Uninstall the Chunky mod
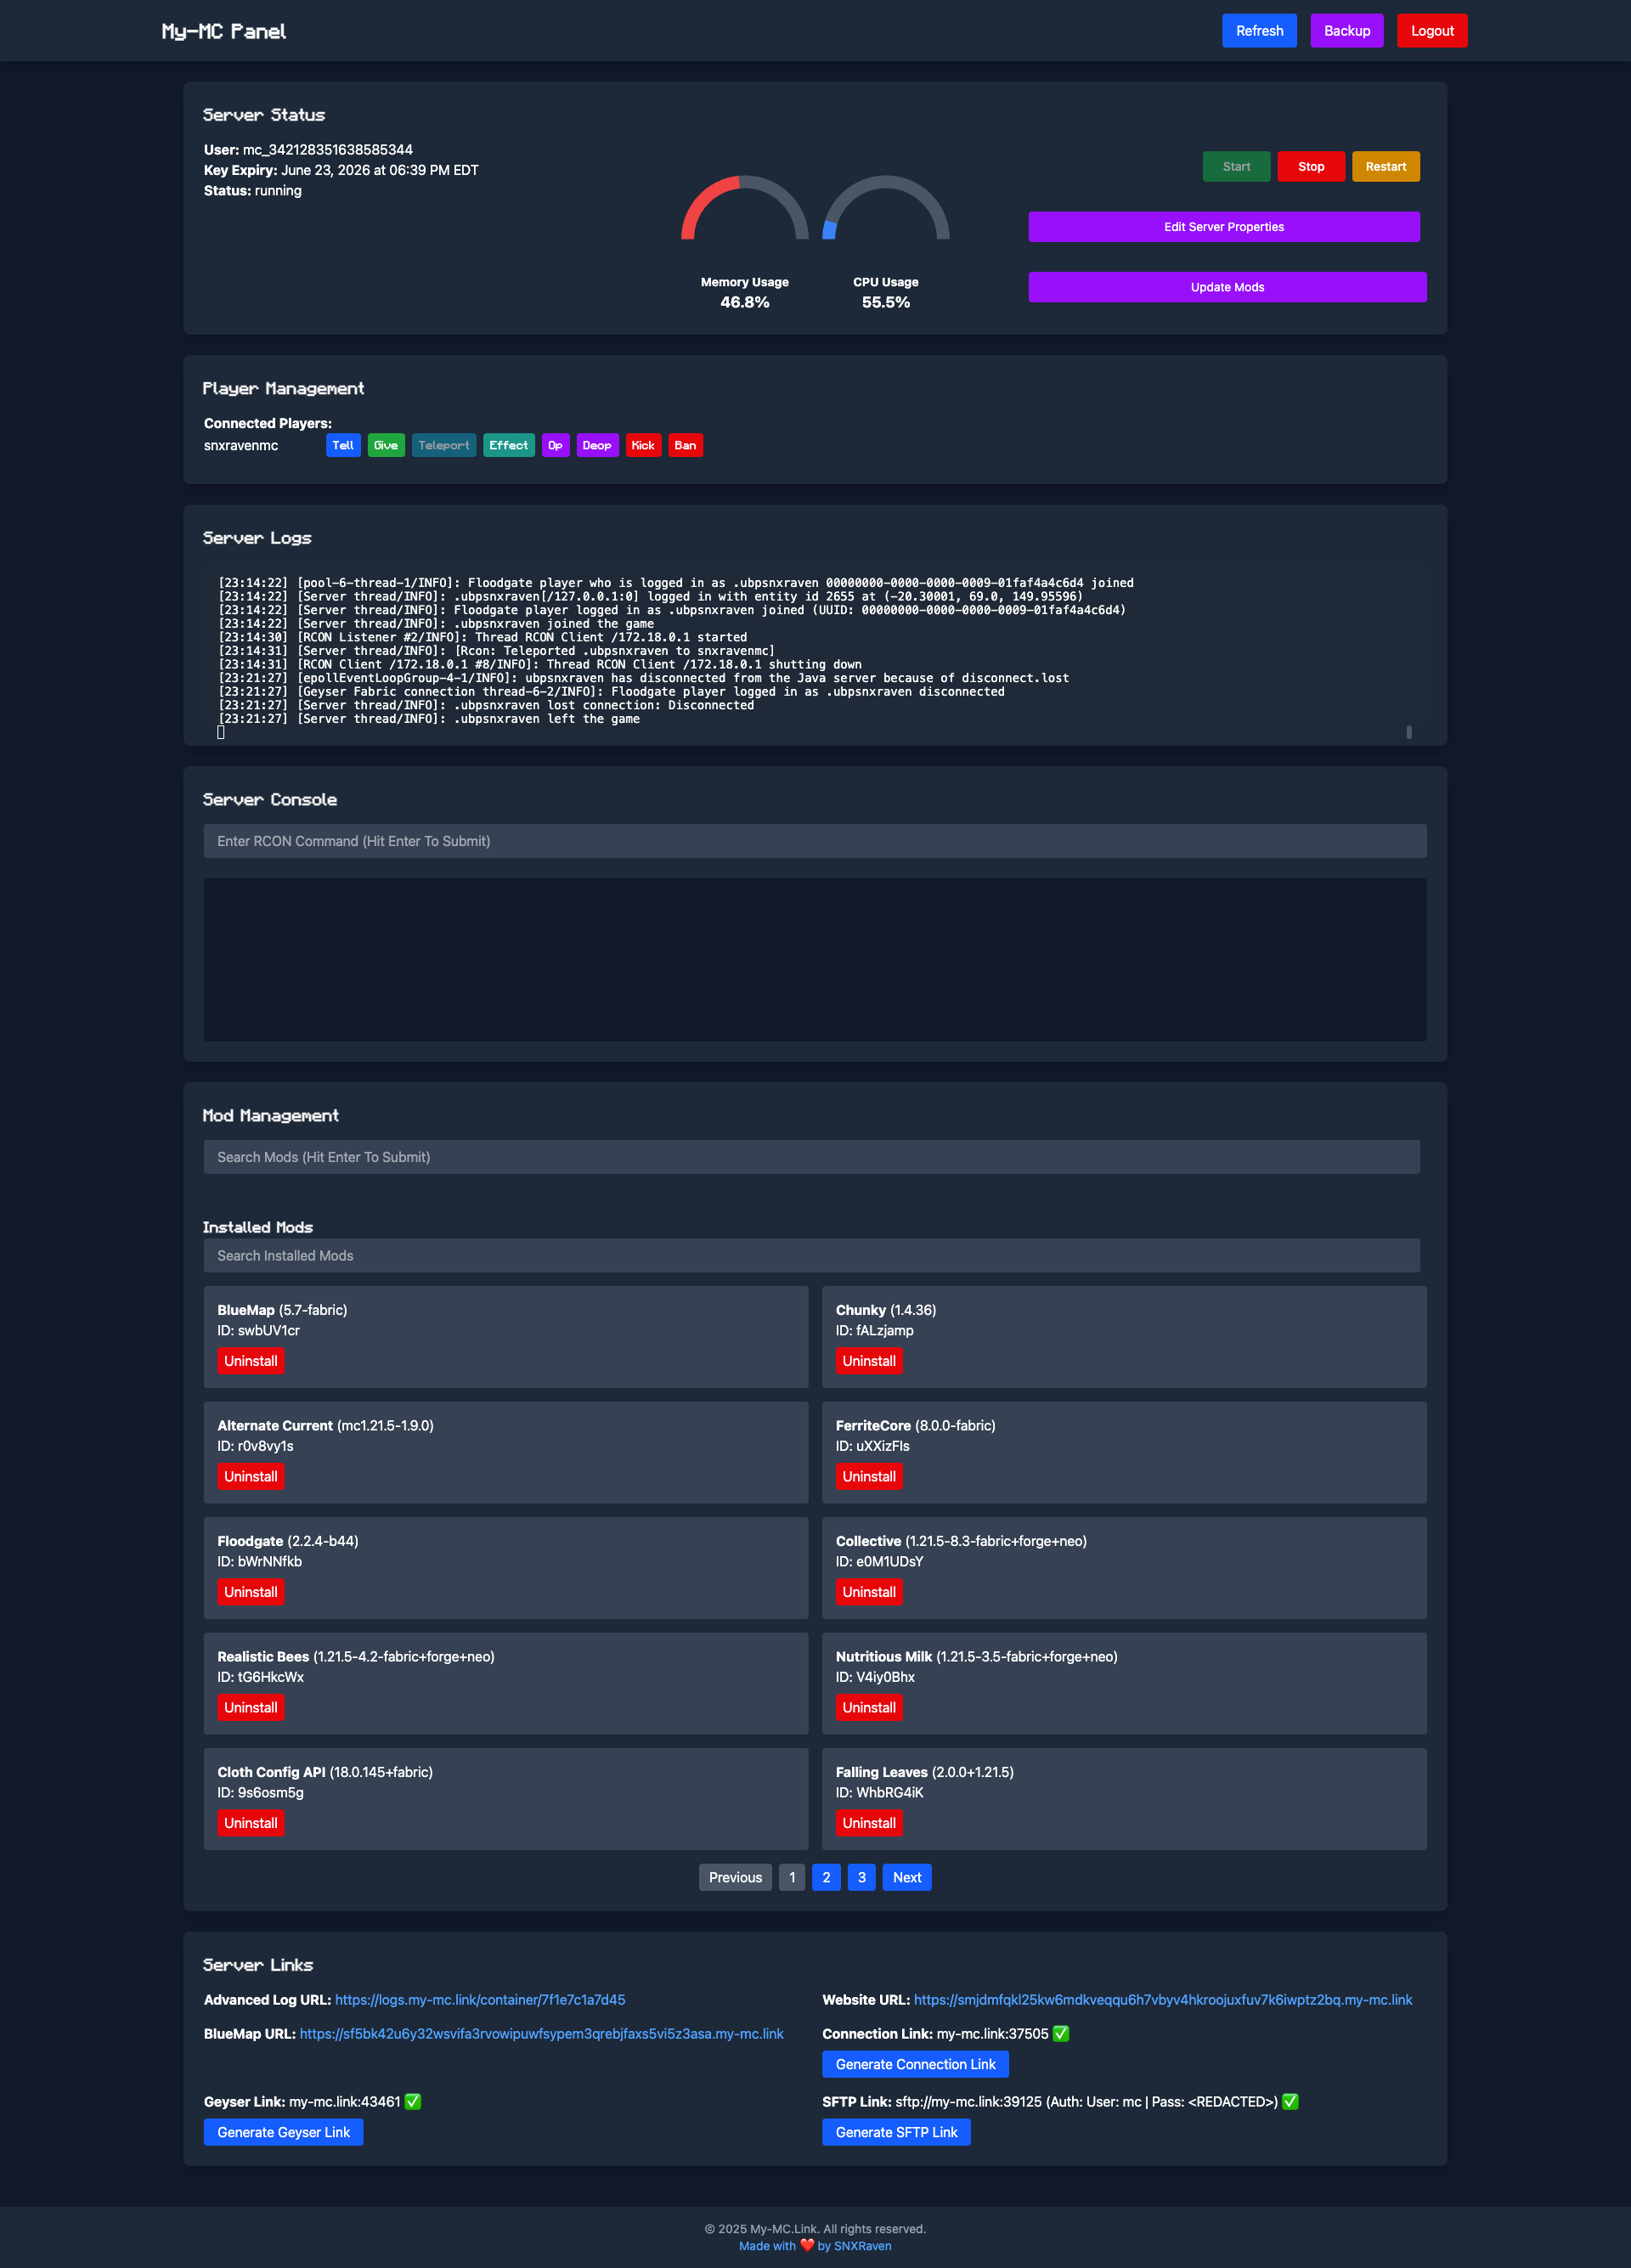The height and width of the screenshot is (2268, 1631). pos(869,1361)
